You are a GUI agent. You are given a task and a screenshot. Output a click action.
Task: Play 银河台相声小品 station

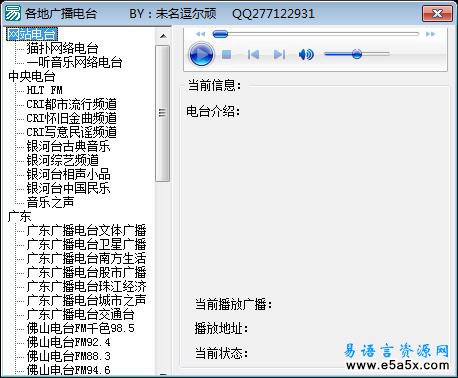coord(68,174)
